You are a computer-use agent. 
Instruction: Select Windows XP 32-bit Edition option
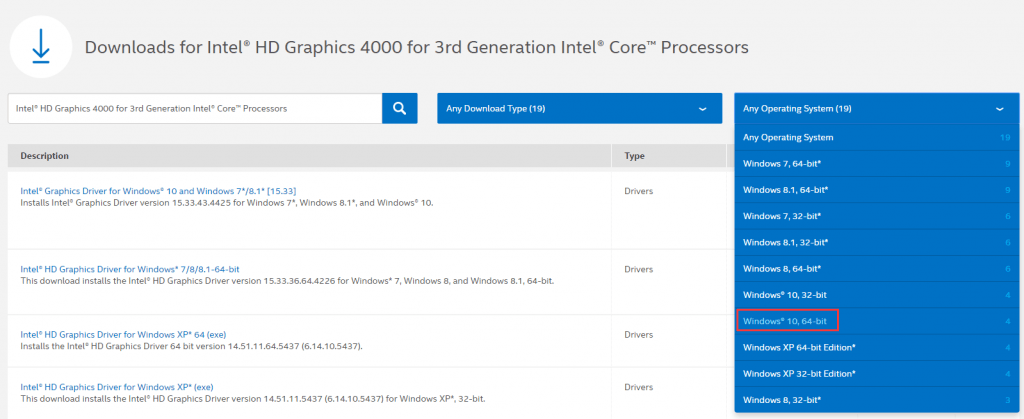(800, 374)
